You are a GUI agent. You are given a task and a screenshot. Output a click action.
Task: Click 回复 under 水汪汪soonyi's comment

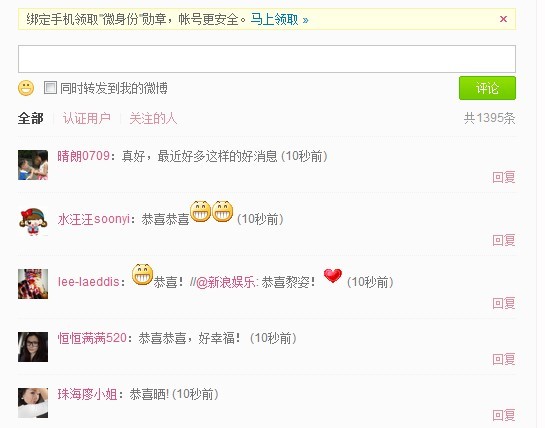(504, 240)
